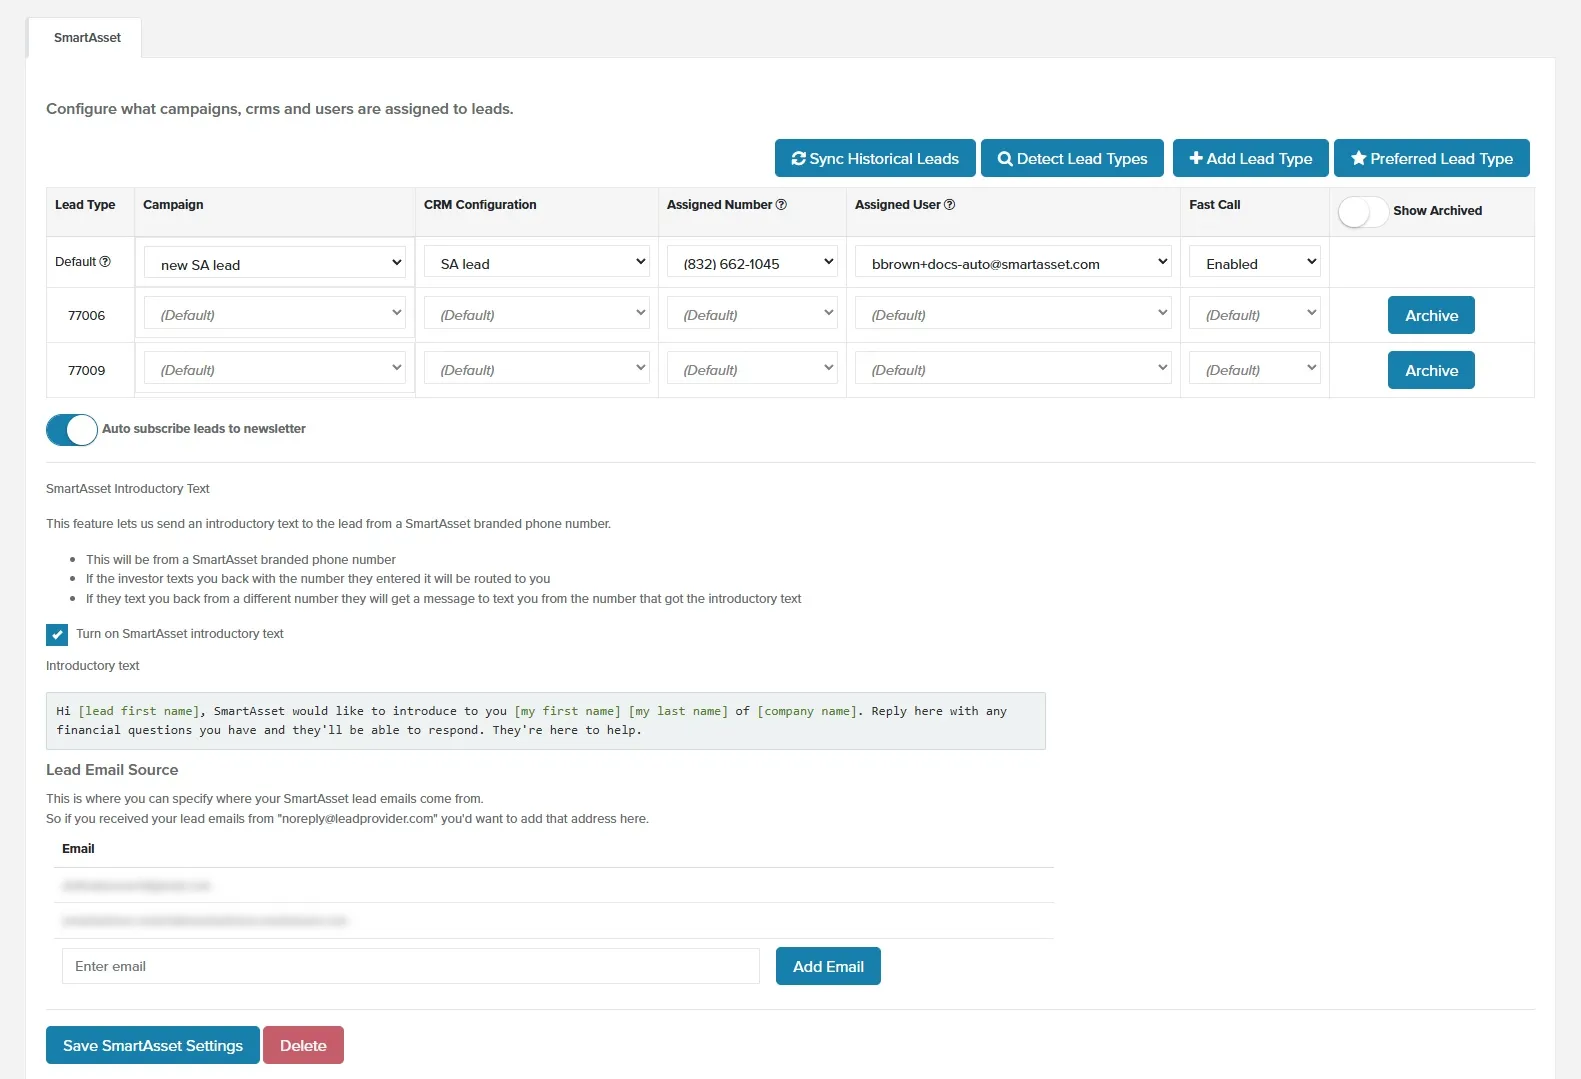
Task: Click the help icon next to Assigned User
Action: click(949, 205)
